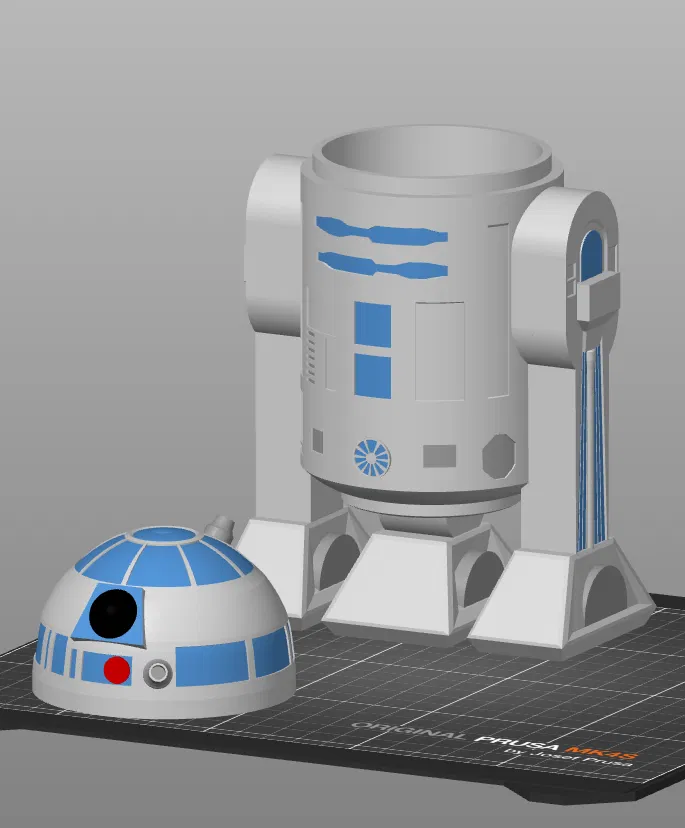Click the small antenna peg atop dome
The image size is (685, 828).
220,528
